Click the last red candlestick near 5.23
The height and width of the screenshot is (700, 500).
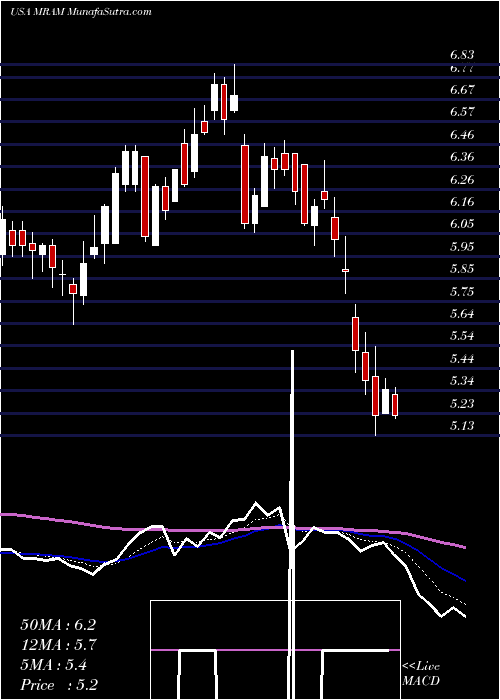point(395,405)
